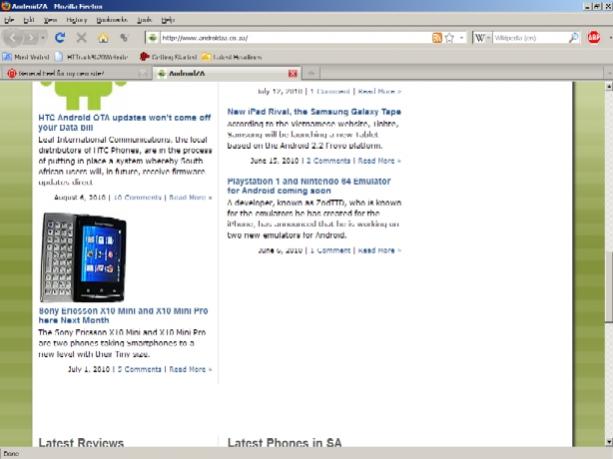
Task: Click Read More for Sony Ericsson article
Action: tap(190, 369)
